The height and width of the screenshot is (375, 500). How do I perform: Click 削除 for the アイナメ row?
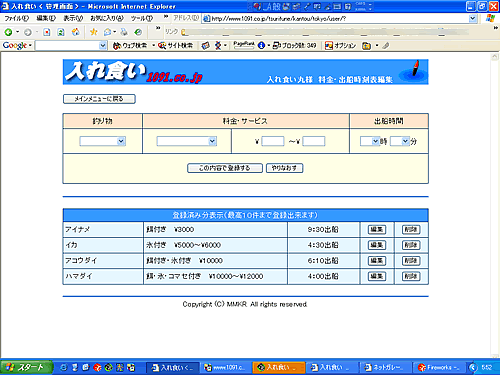click(x=411, y=230)
